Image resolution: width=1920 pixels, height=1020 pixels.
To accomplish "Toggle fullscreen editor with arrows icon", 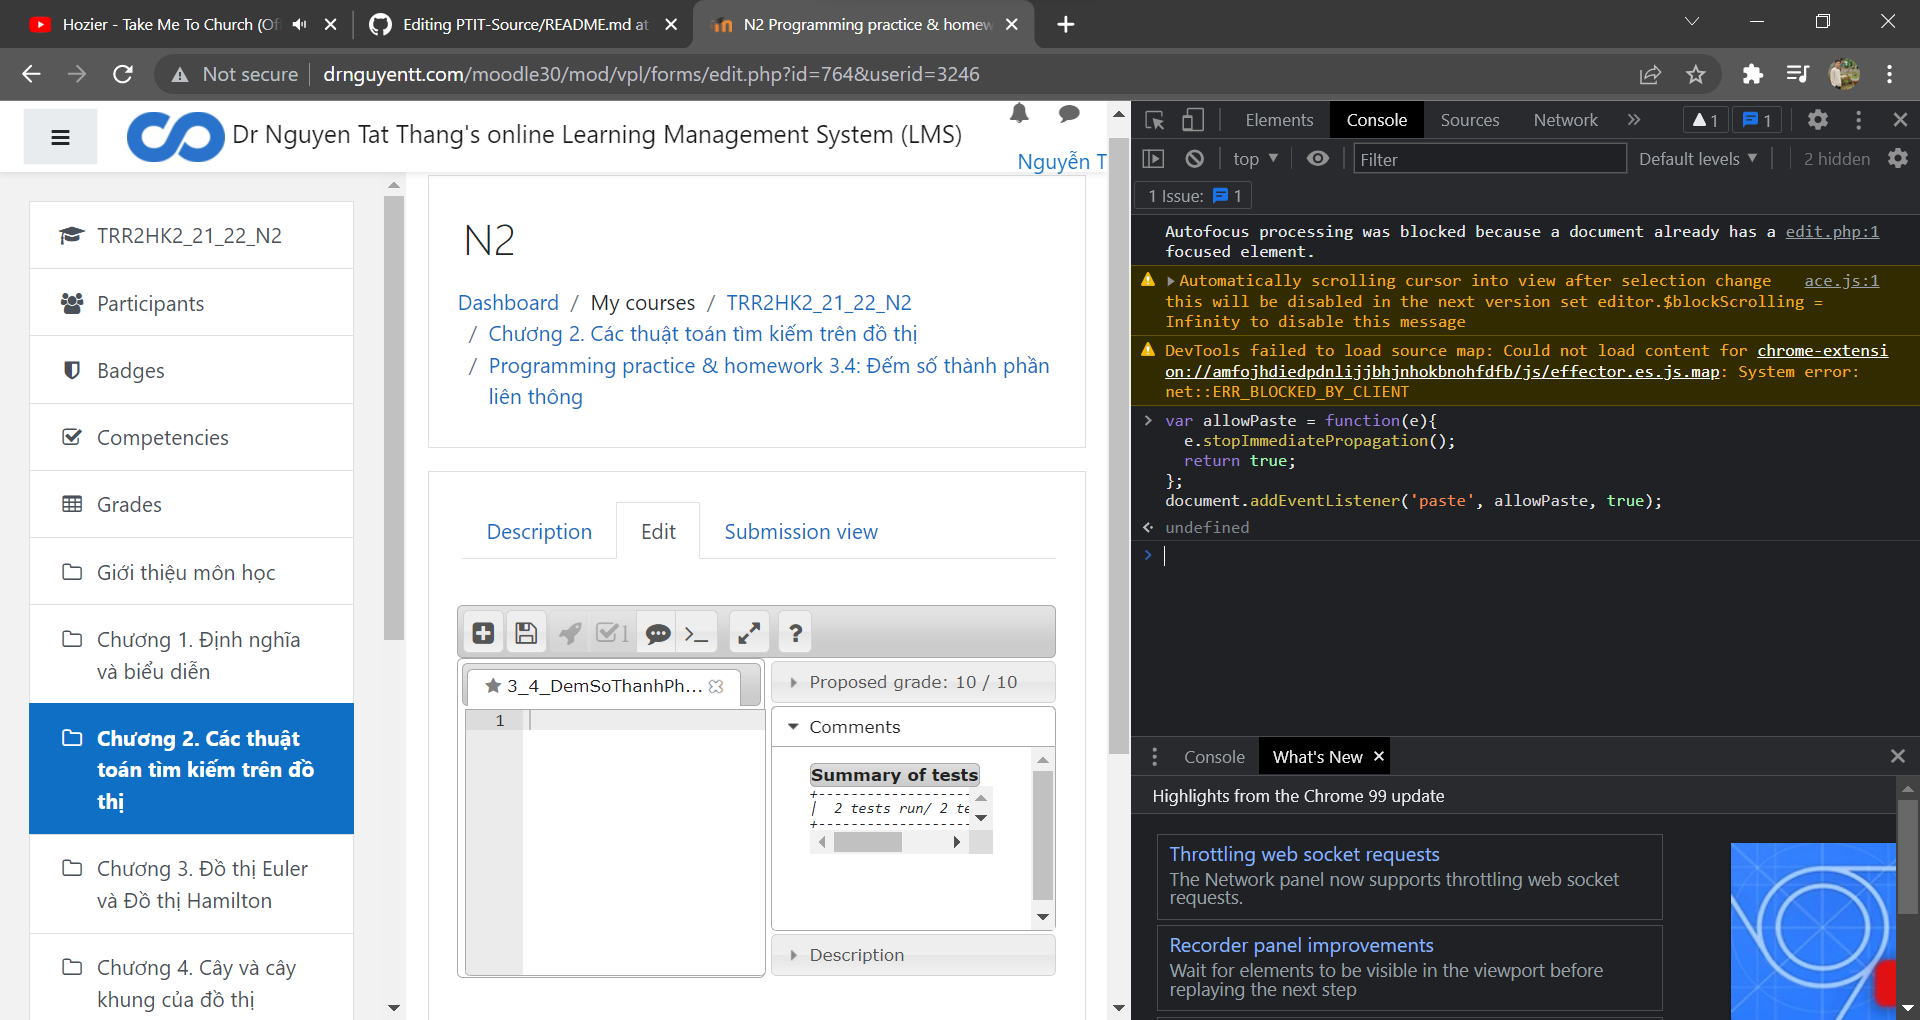I will pos(749,633).
